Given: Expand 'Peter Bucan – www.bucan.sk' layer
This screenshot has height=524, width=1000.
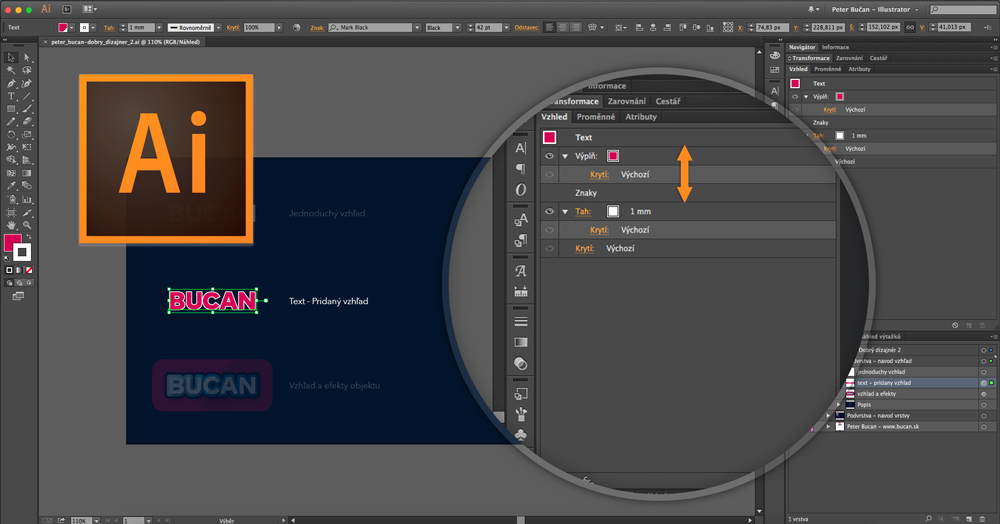Looking at the screenshot, I should tap(828, 426).
